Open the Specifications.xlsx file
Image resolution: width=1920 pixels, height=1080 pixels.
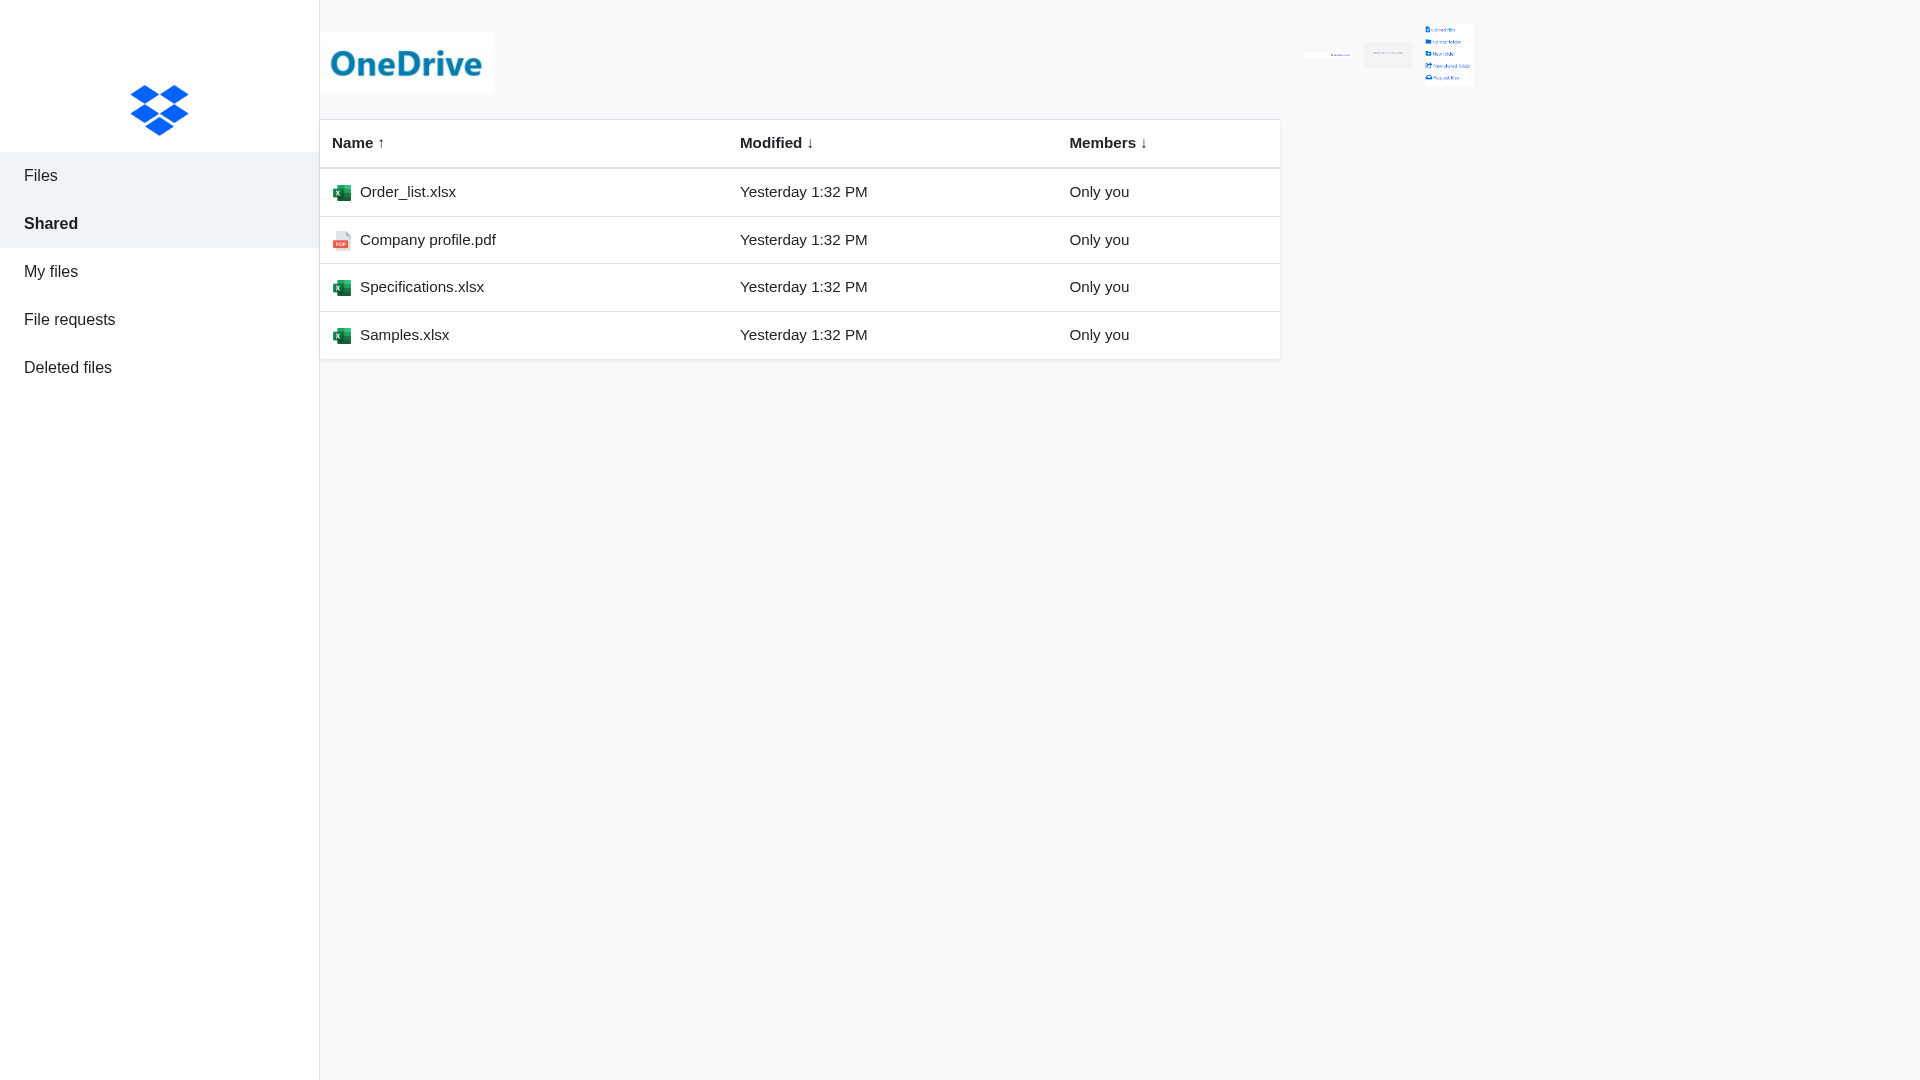pos(422,287)
